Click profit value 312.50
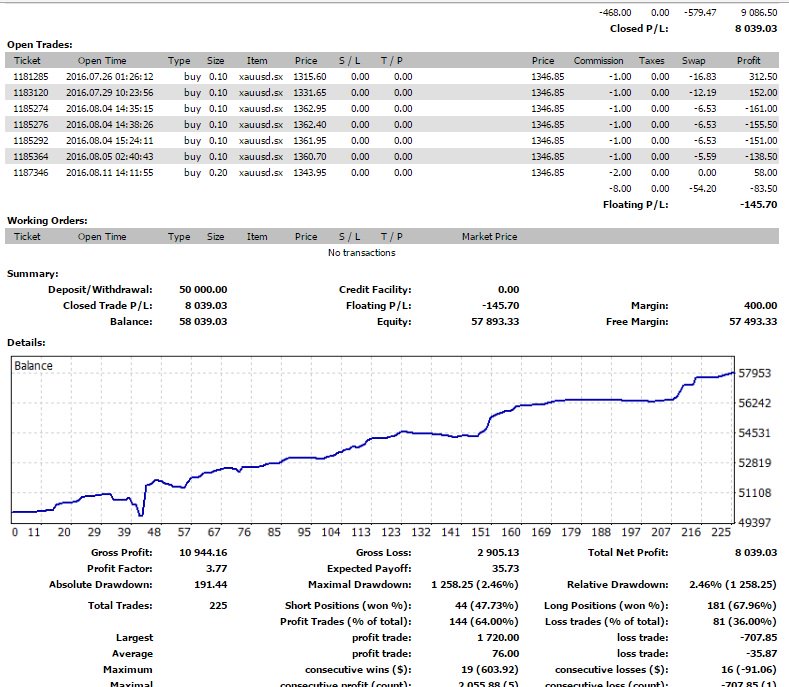This screenshot has height=687, width=789. pos(763,77)
